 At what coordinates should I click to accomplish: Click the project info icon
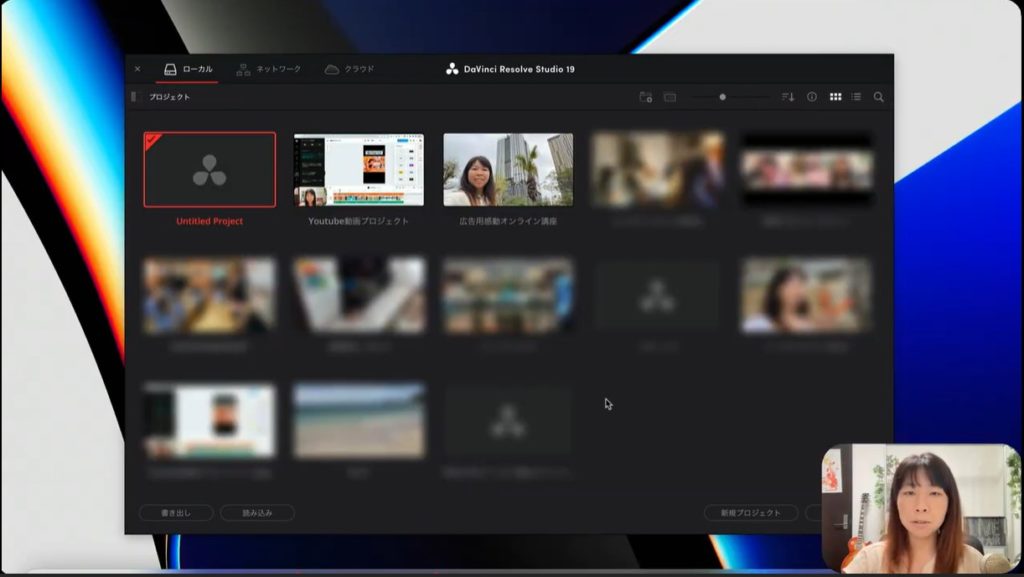[x=812, y=97]
